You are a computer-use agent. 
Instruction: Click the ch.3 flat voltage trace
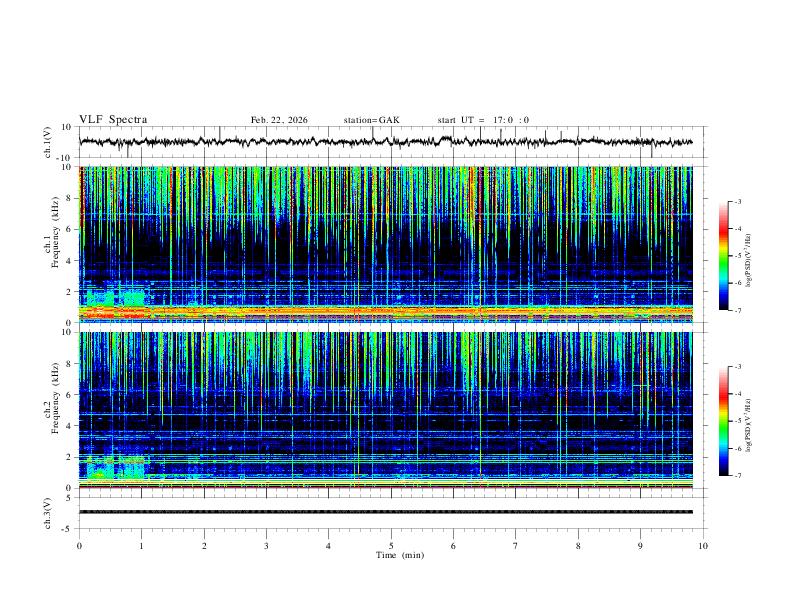click(386, 512)
